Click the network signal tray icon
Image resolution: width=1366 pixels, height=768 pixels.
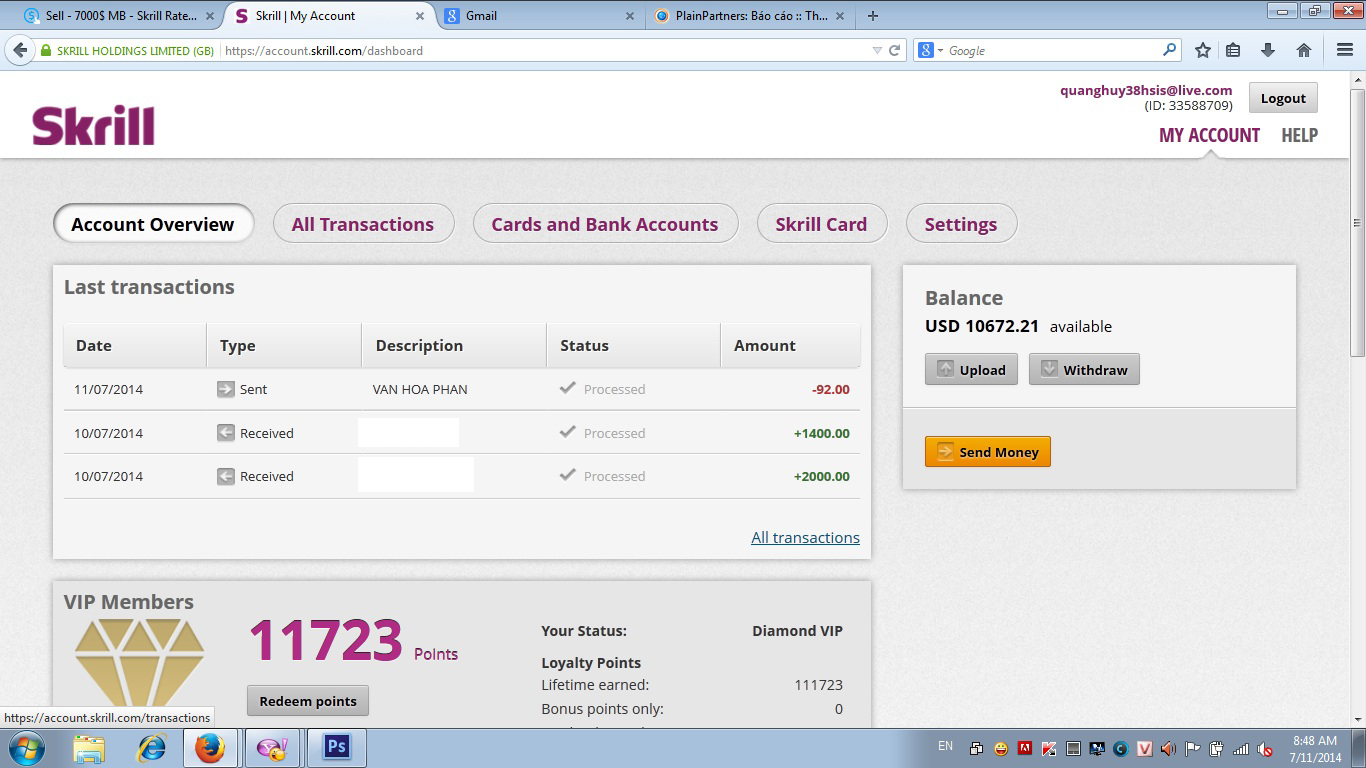point(1241,748)
